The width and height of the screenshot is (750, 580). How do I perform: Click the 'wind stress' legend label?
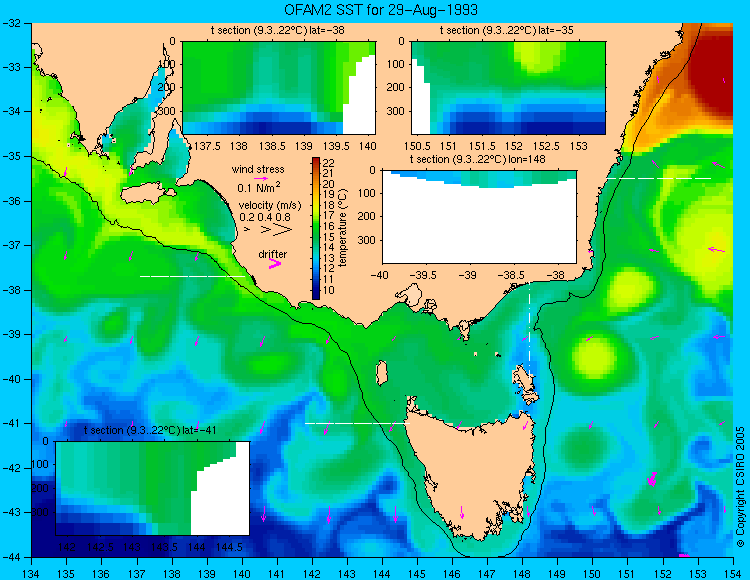(258, 169)
